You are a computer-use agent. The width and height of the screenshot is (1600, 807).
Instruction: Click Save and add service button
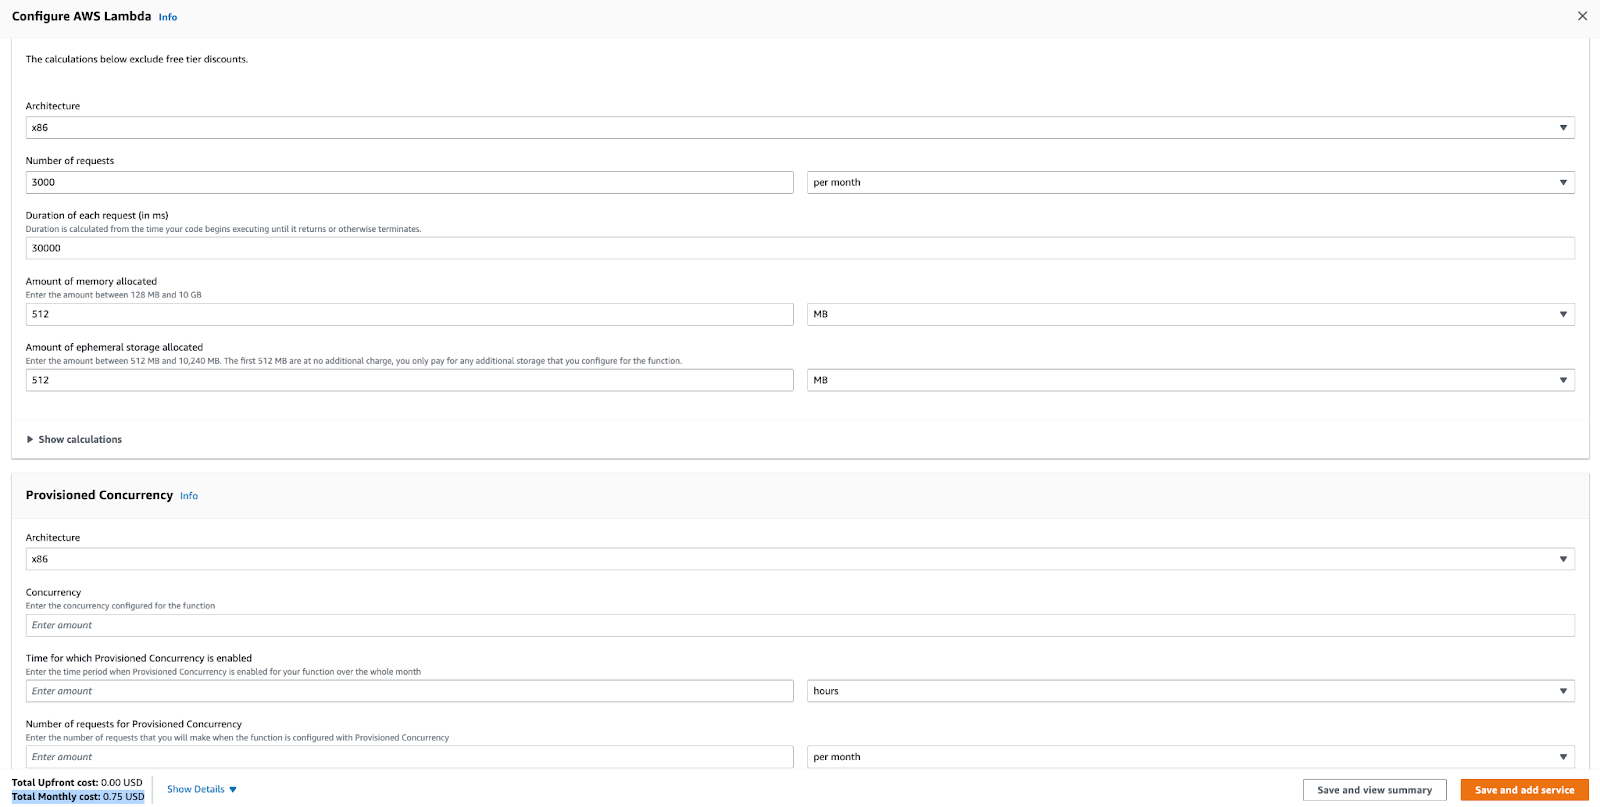(x=1524, y=790)
